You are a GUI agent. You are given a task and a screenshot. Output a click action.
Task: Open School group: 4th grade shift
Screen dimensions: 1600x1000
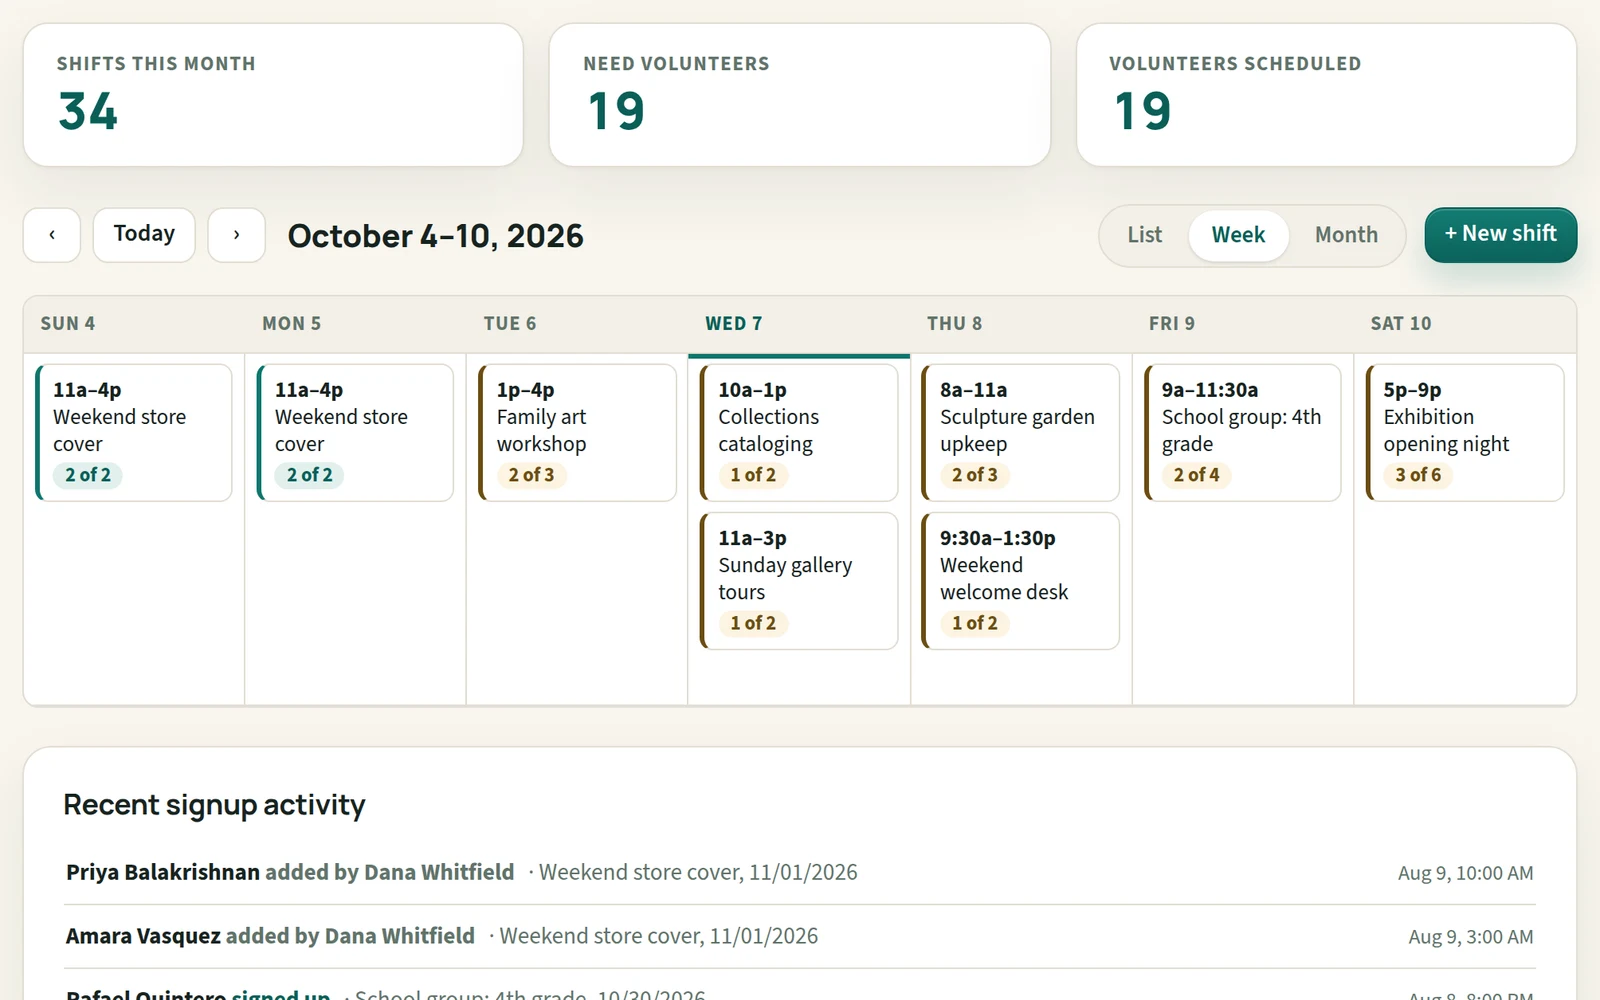[1242, 432]
